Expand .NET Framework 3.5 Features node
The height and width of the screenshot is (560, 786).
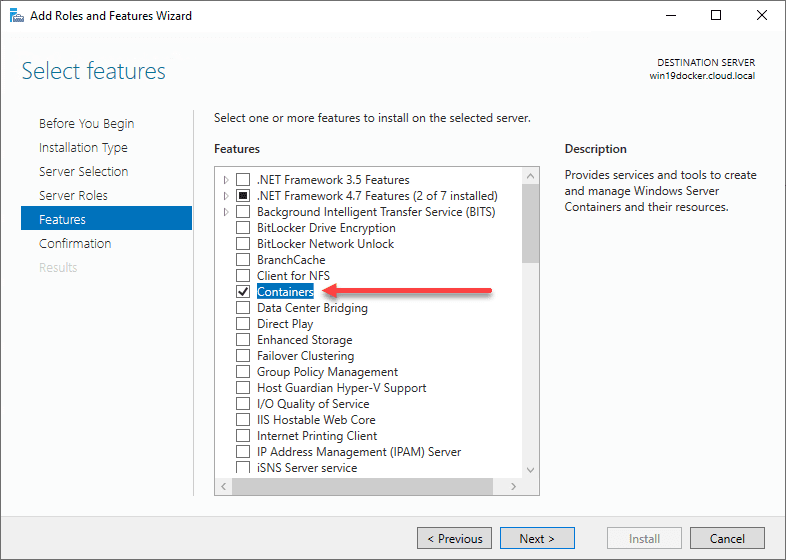(226, 180)
